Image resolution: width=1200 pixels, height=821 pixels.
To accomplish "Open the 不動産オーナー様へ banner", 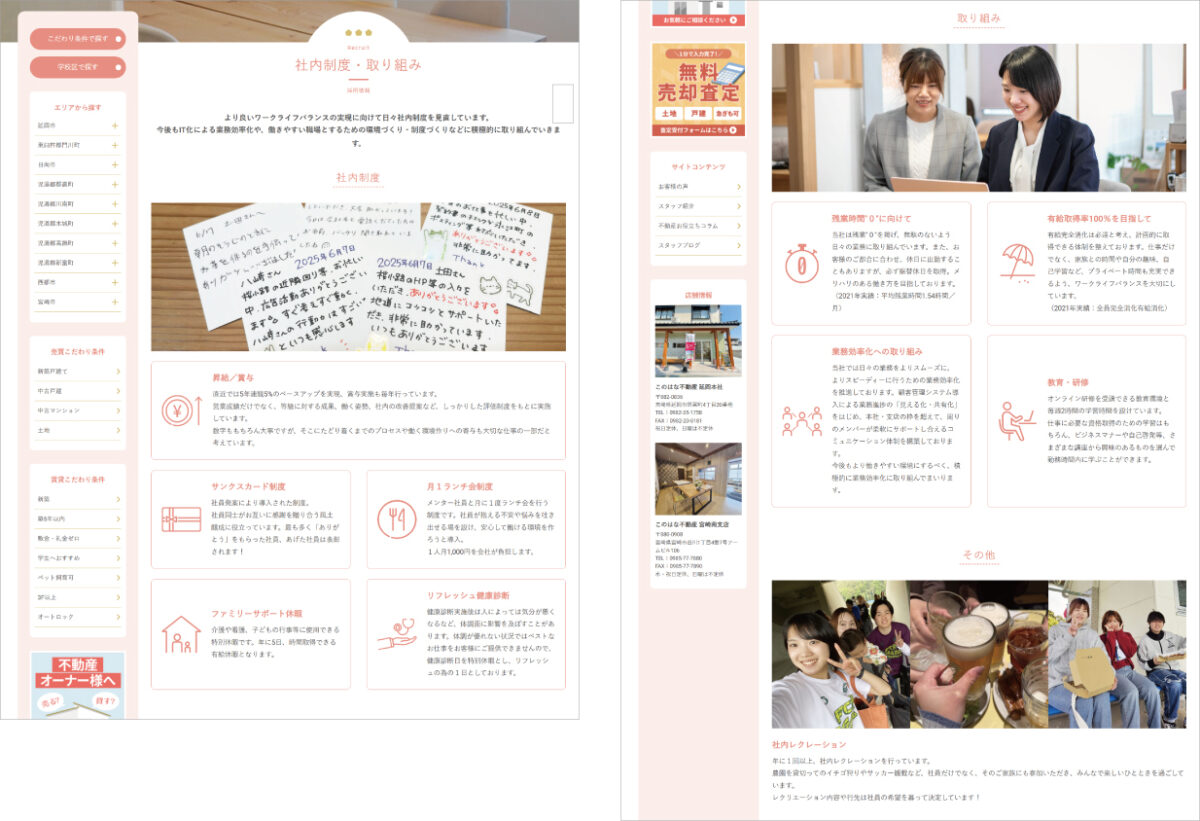I will point(77,685).
